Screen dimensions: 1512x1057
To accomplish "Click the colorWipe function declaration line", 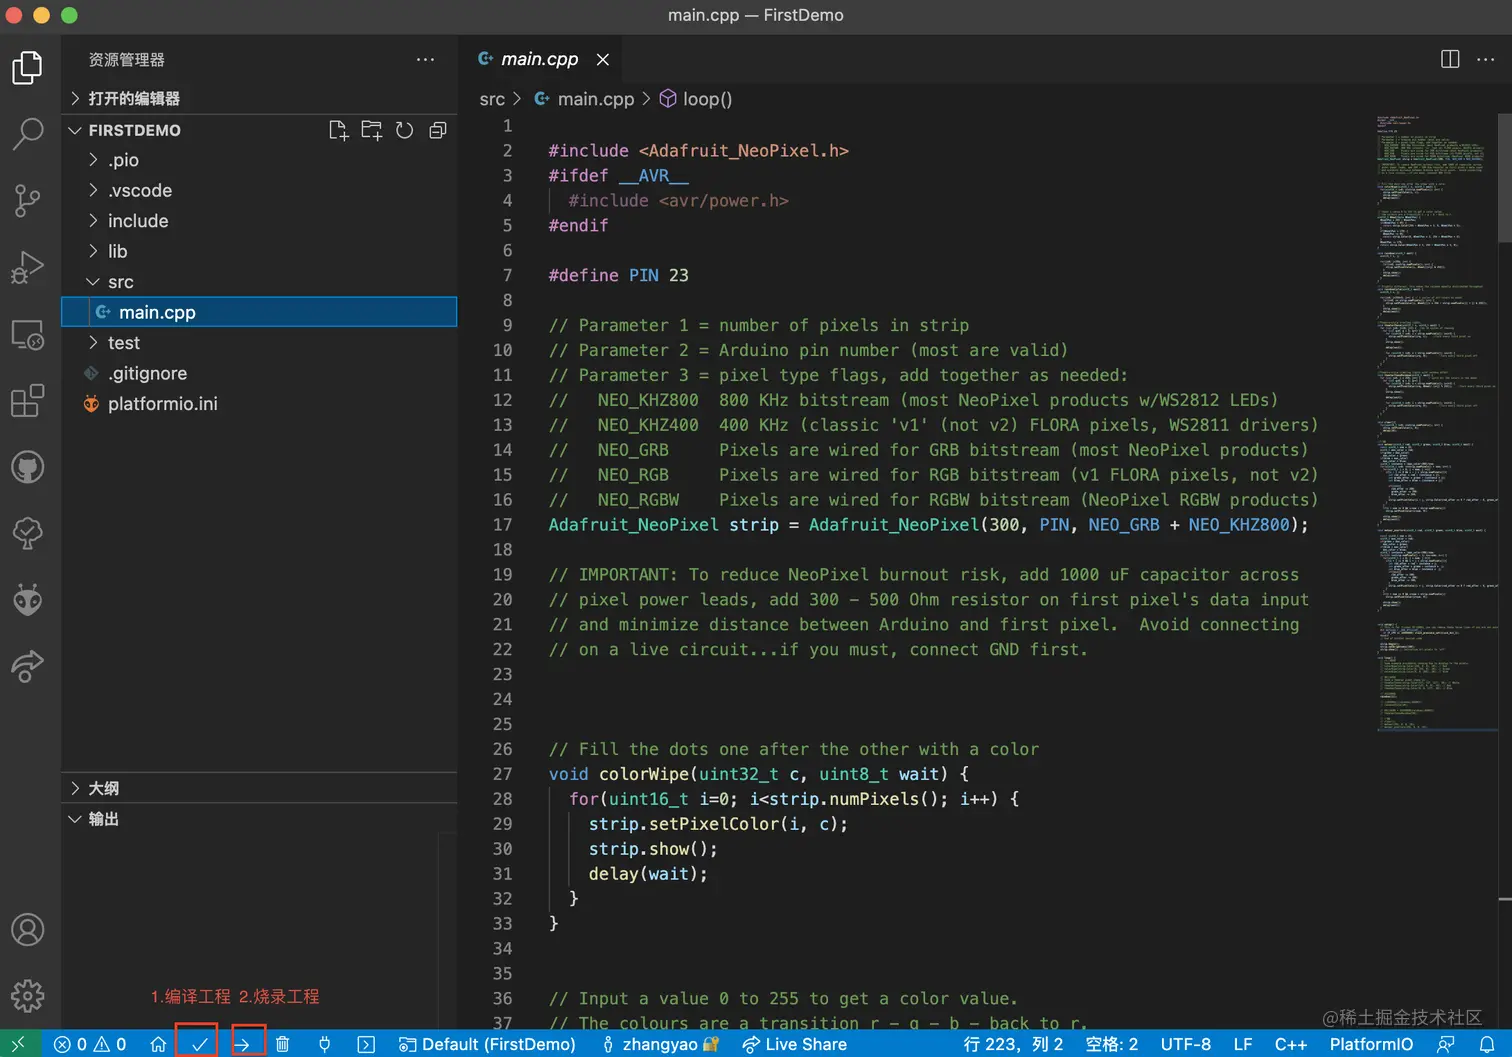I will [758, 774].
